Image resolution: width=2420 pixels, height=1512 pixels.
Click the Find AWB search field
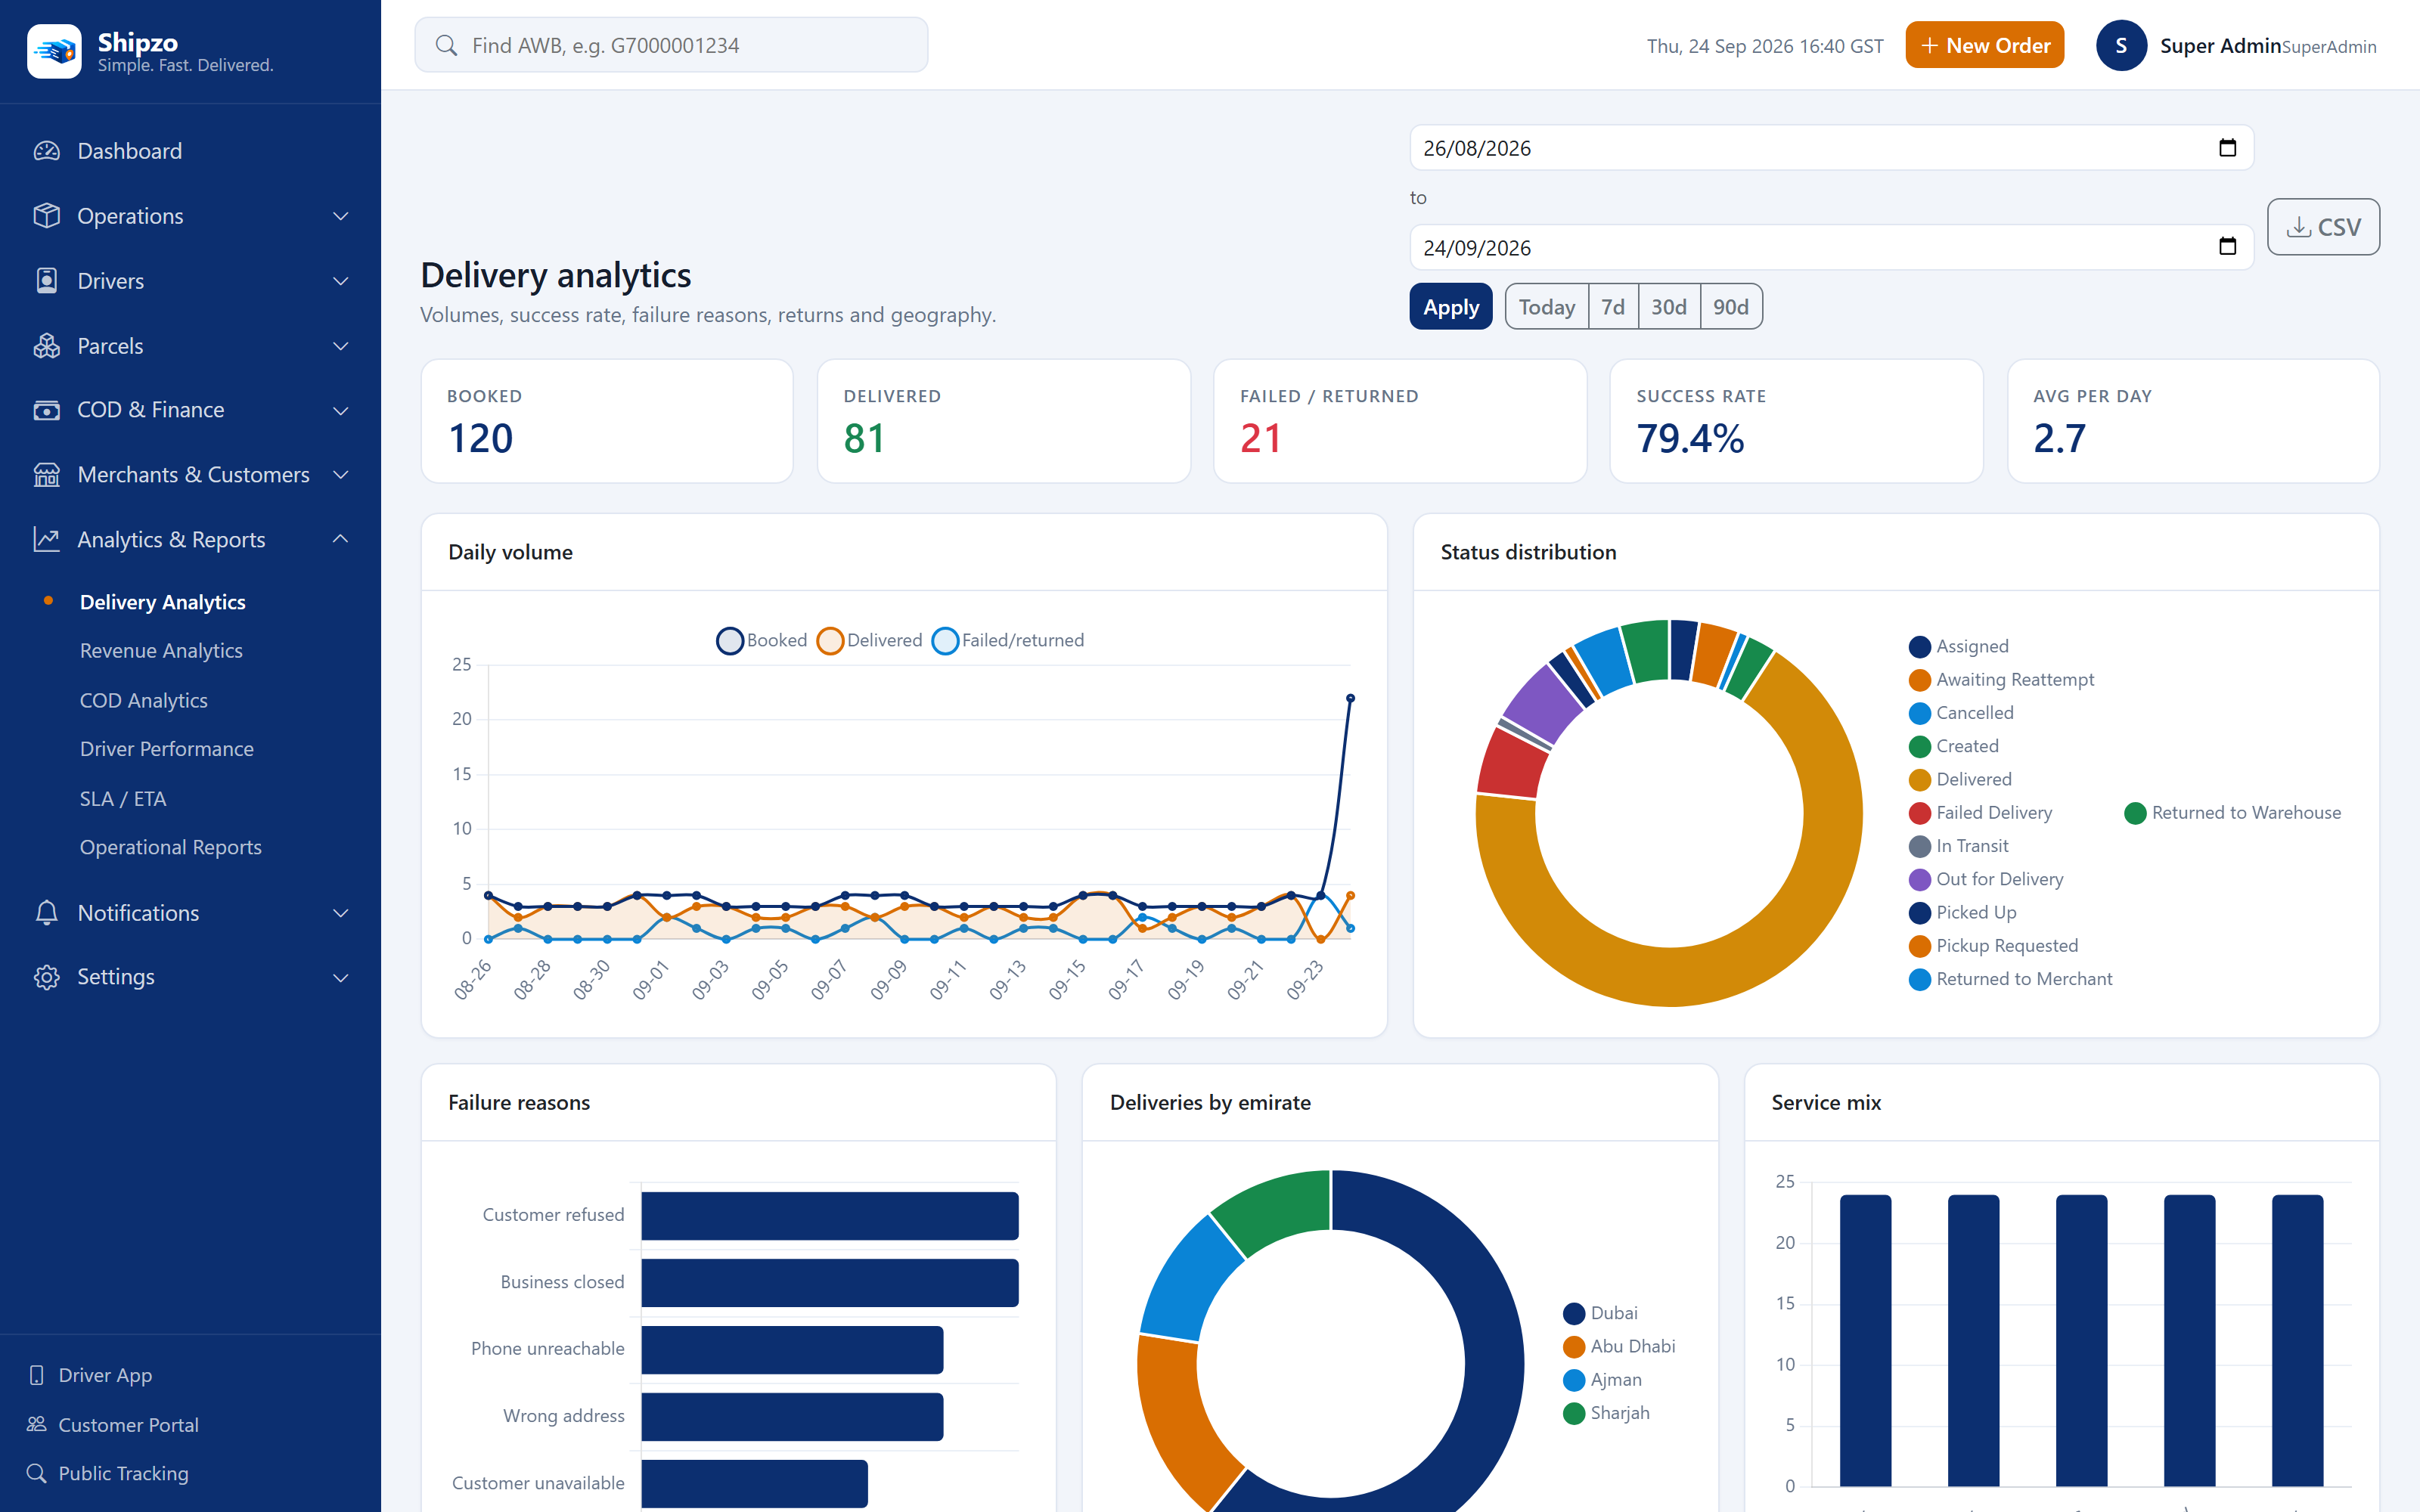pyautogui.click(x=671, y=45)
